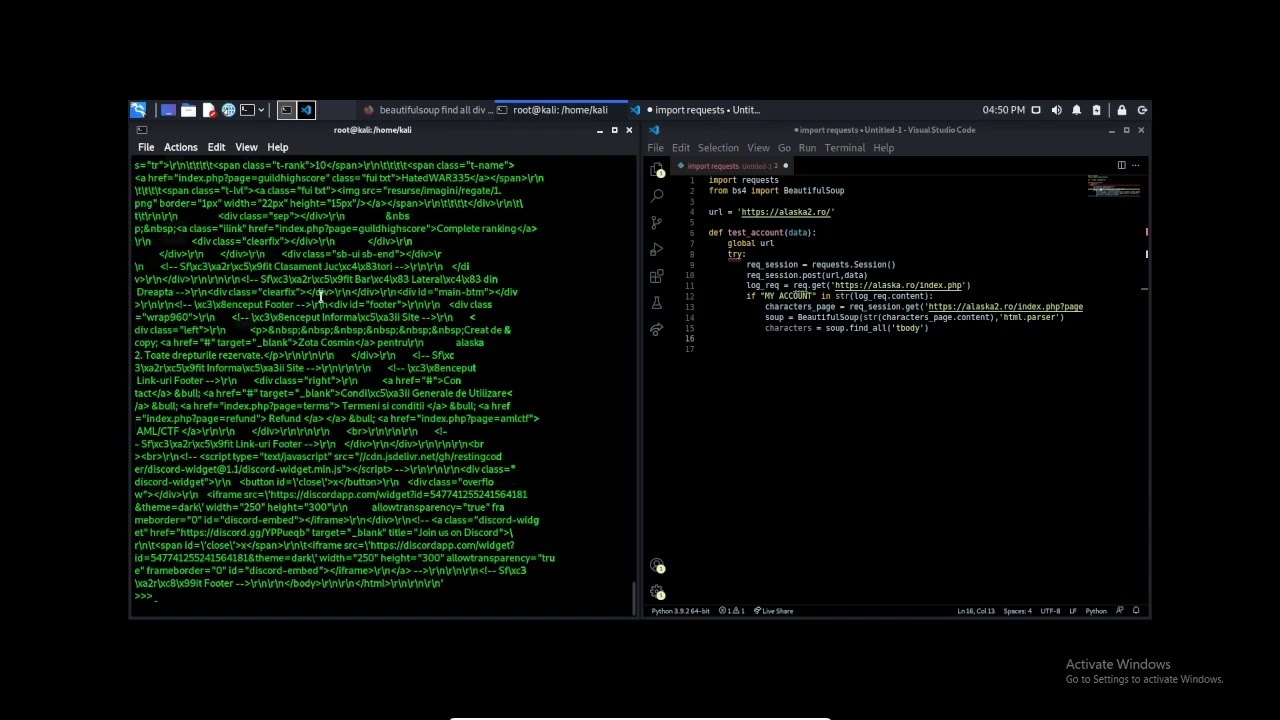This screenshot has height=720, width=1280.
Task: Click the editor minimap
Action: [1114, 188]
